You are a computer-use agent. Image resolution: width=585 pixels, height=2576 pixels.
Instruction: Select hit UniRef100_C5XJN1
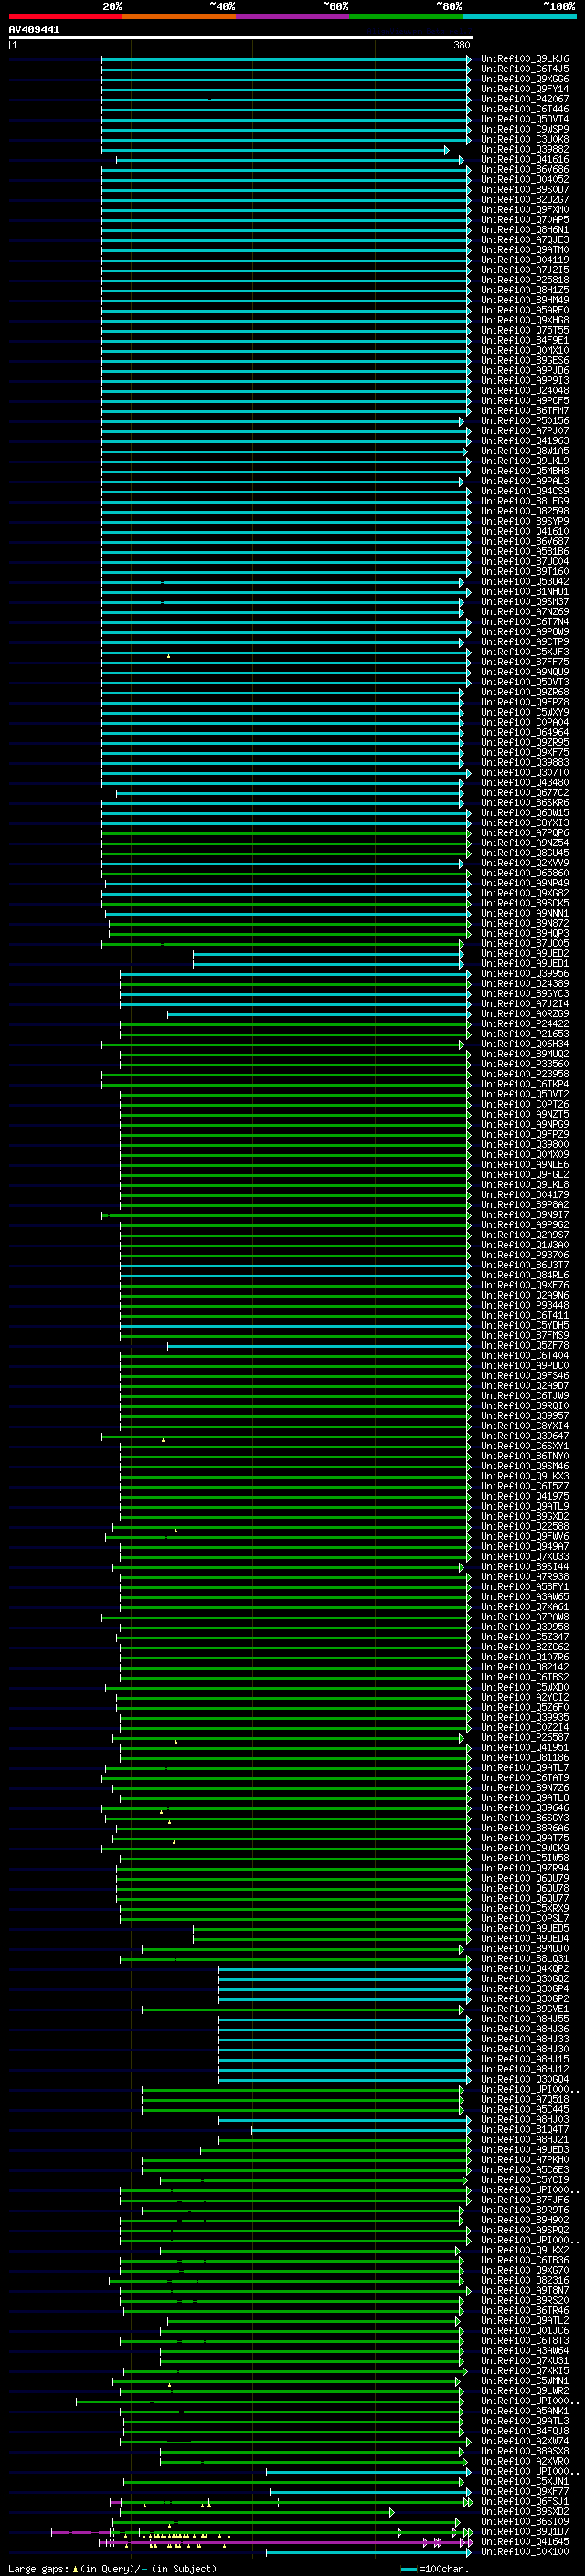[x=524, y=2481]
